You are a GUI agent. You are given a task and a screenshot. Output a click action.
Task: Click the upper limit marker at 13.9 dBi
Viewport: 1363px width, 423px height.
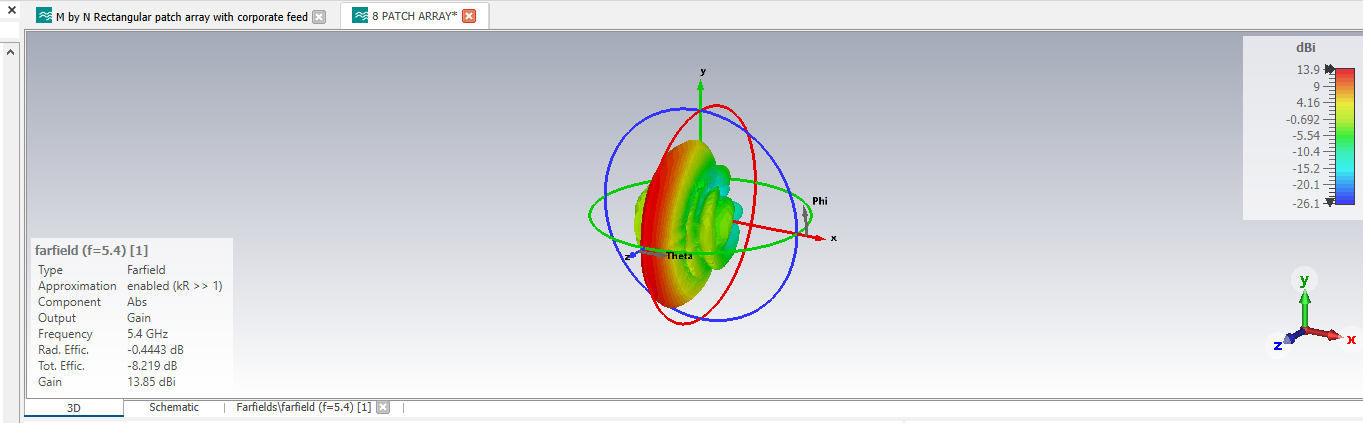1329,69
